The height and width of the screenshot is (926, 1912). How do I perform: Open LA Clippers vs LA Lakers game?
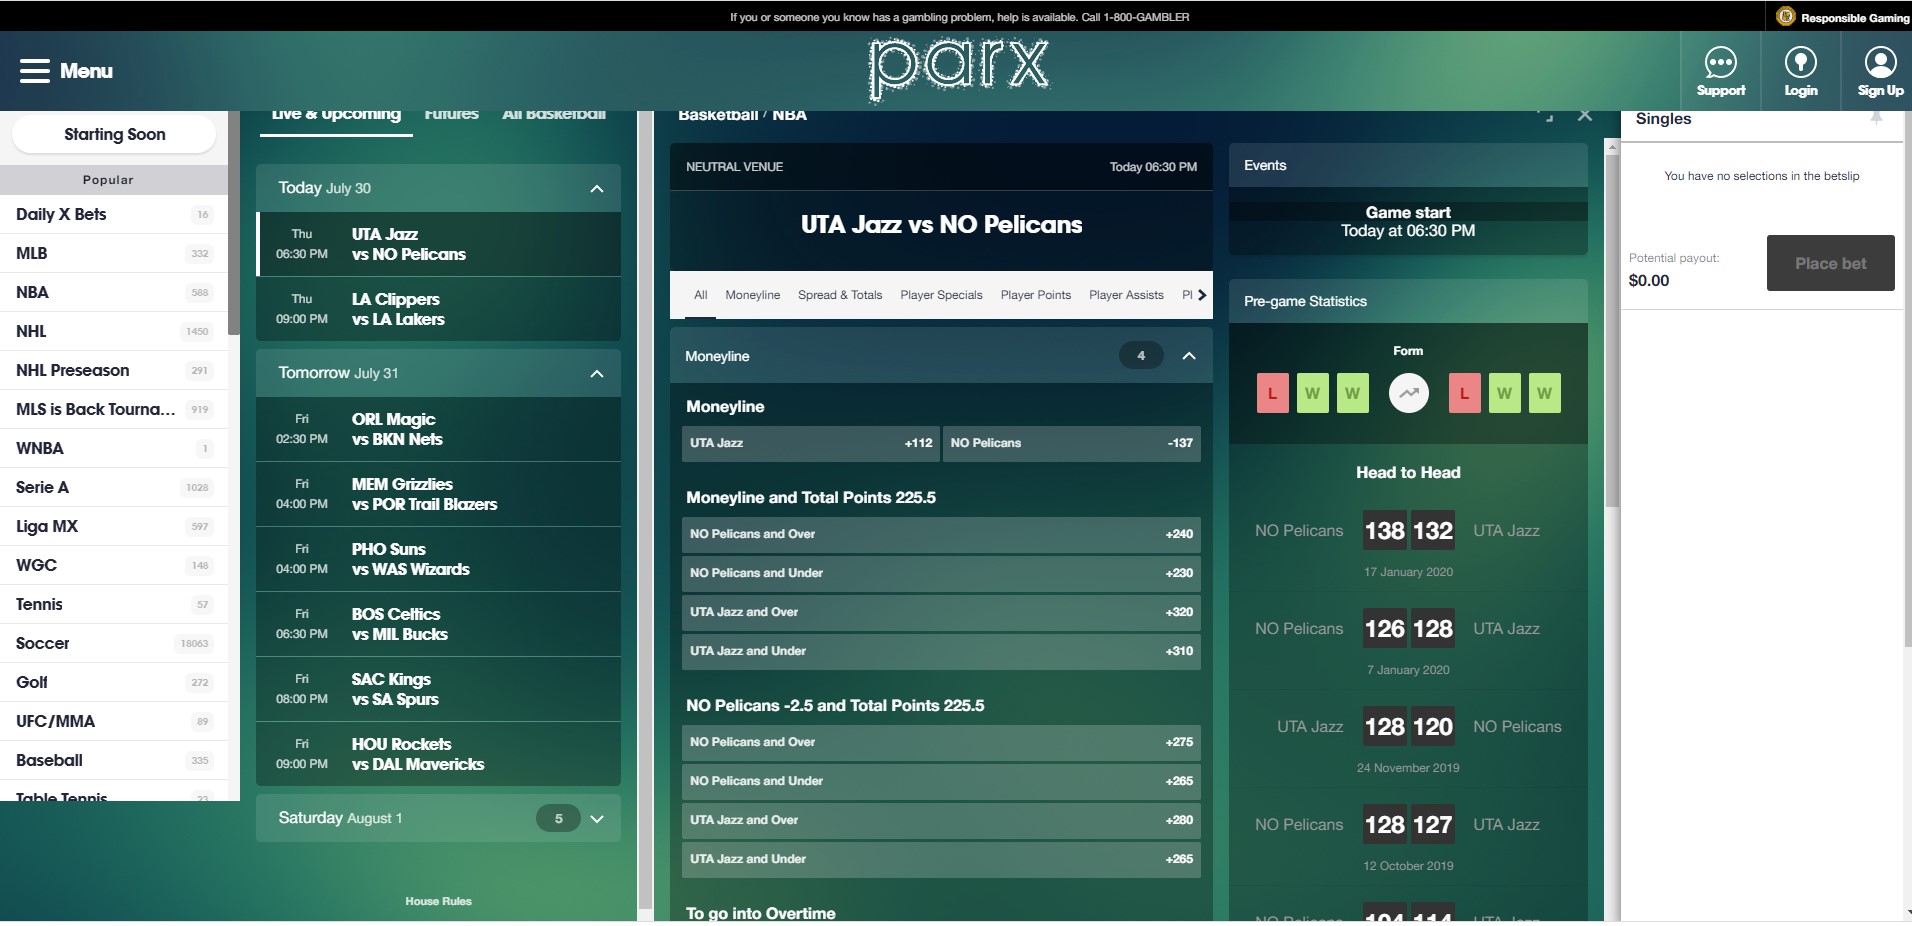tap(438, 309)
